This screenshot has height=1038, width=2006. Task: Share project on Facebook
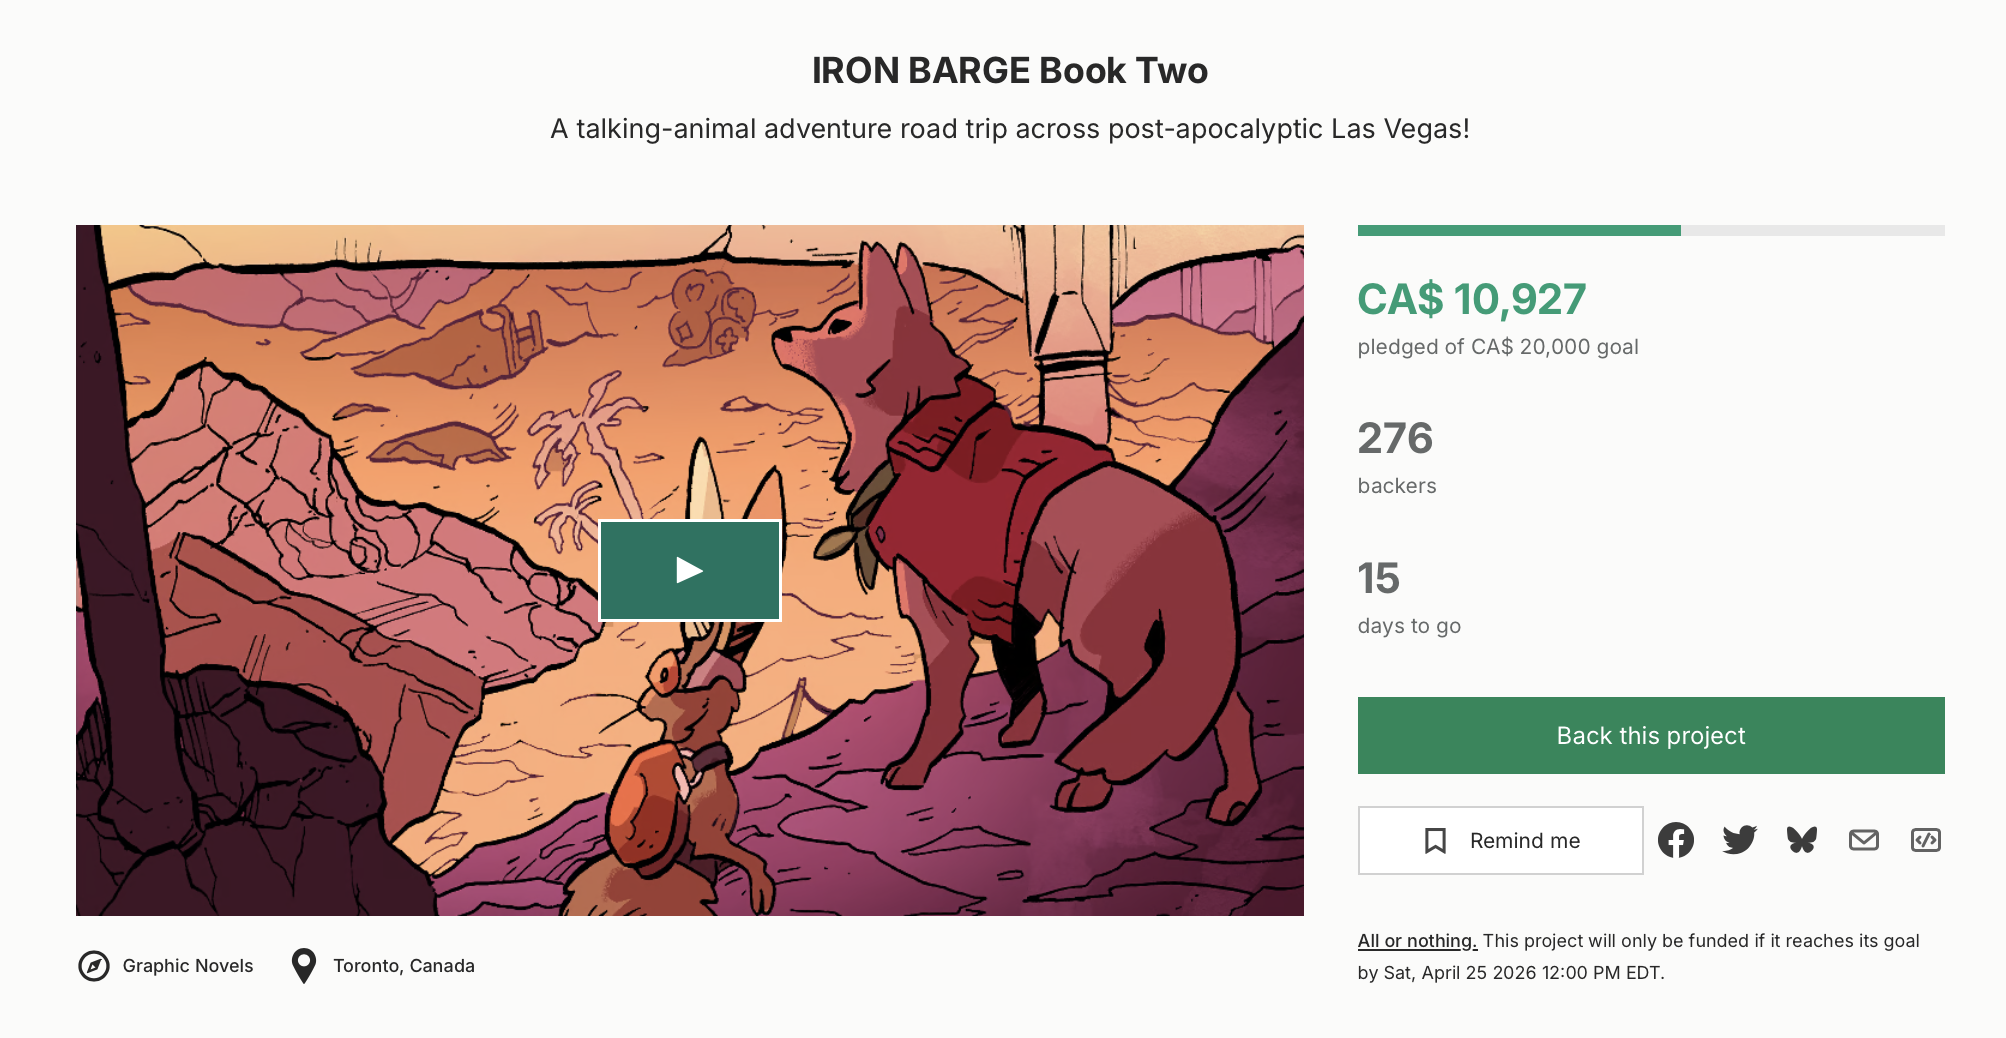click(x=1675, y=840)
